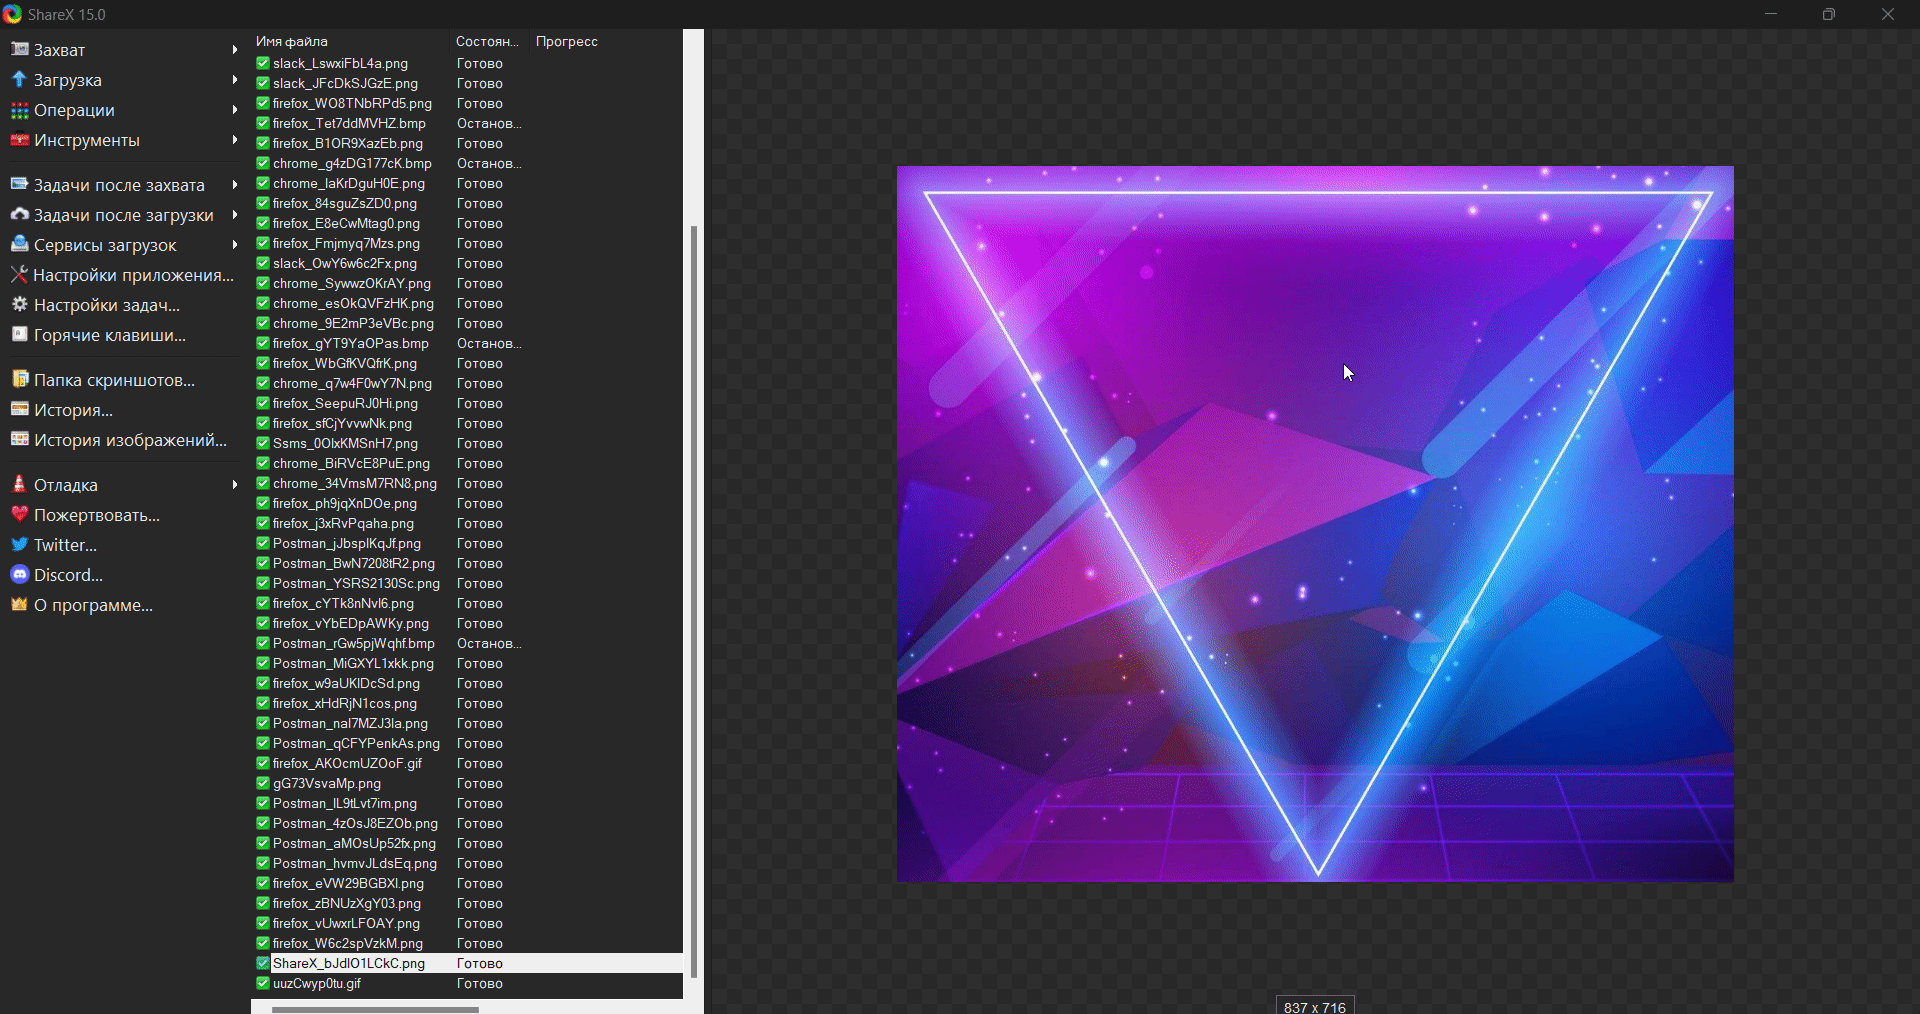Open the Папка скриншотов menu item
The width and height of the screenshot is (1920, 1014).
pyautogui.click(x=123, y=379)
